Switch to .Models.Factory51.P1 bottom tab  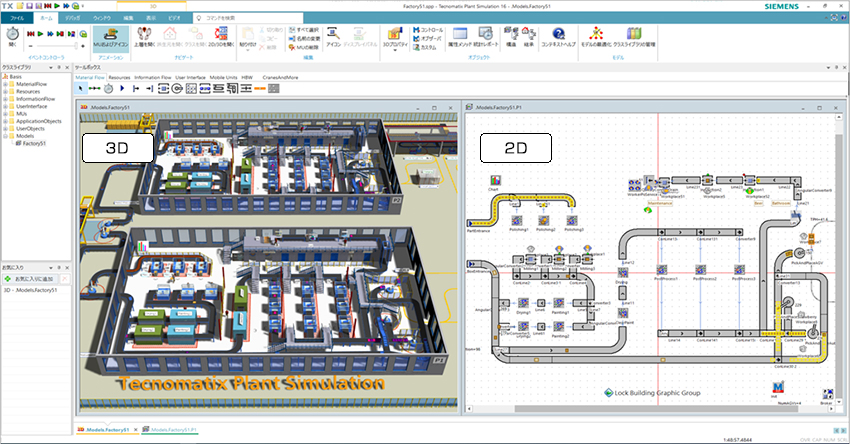pos(170,429)
